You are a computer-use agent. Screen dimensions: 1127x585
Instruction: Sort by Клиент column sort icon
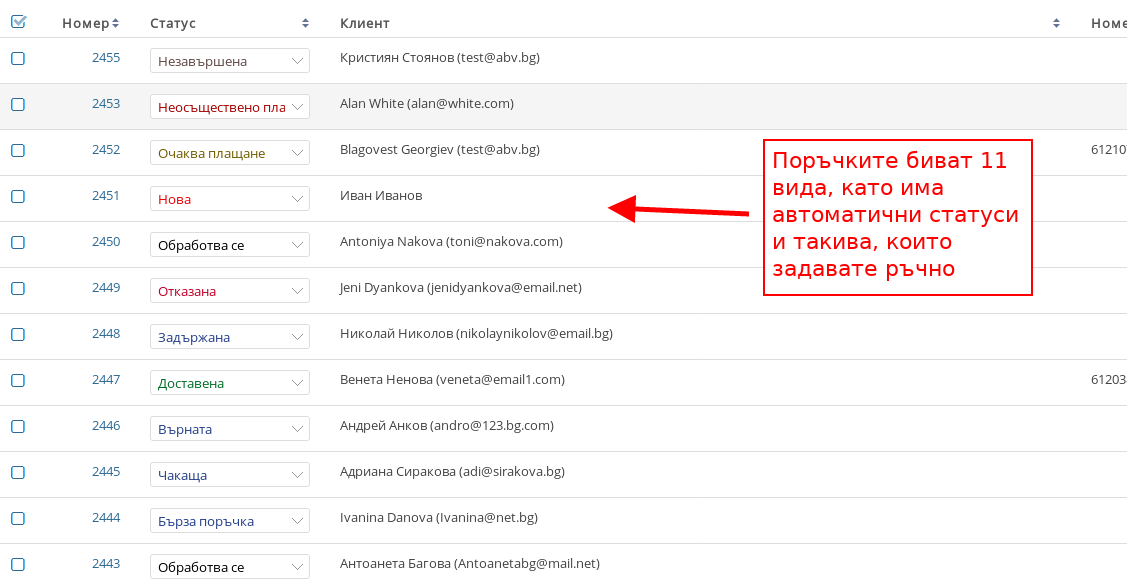[1055, 23]
